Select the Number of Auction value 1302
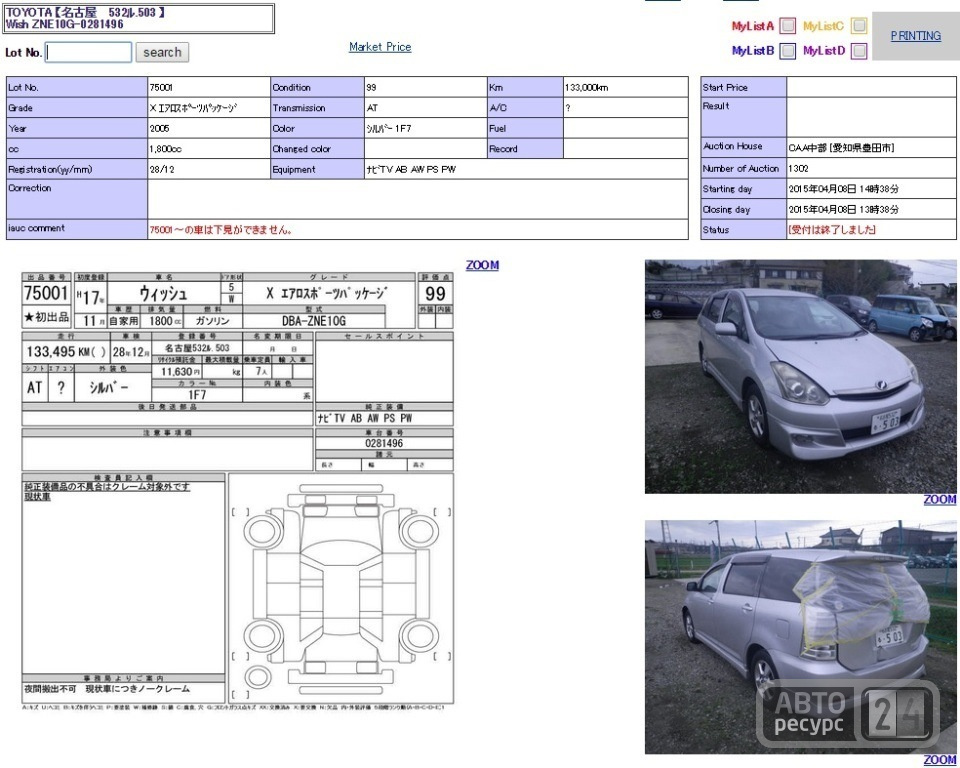 point(798,168)
